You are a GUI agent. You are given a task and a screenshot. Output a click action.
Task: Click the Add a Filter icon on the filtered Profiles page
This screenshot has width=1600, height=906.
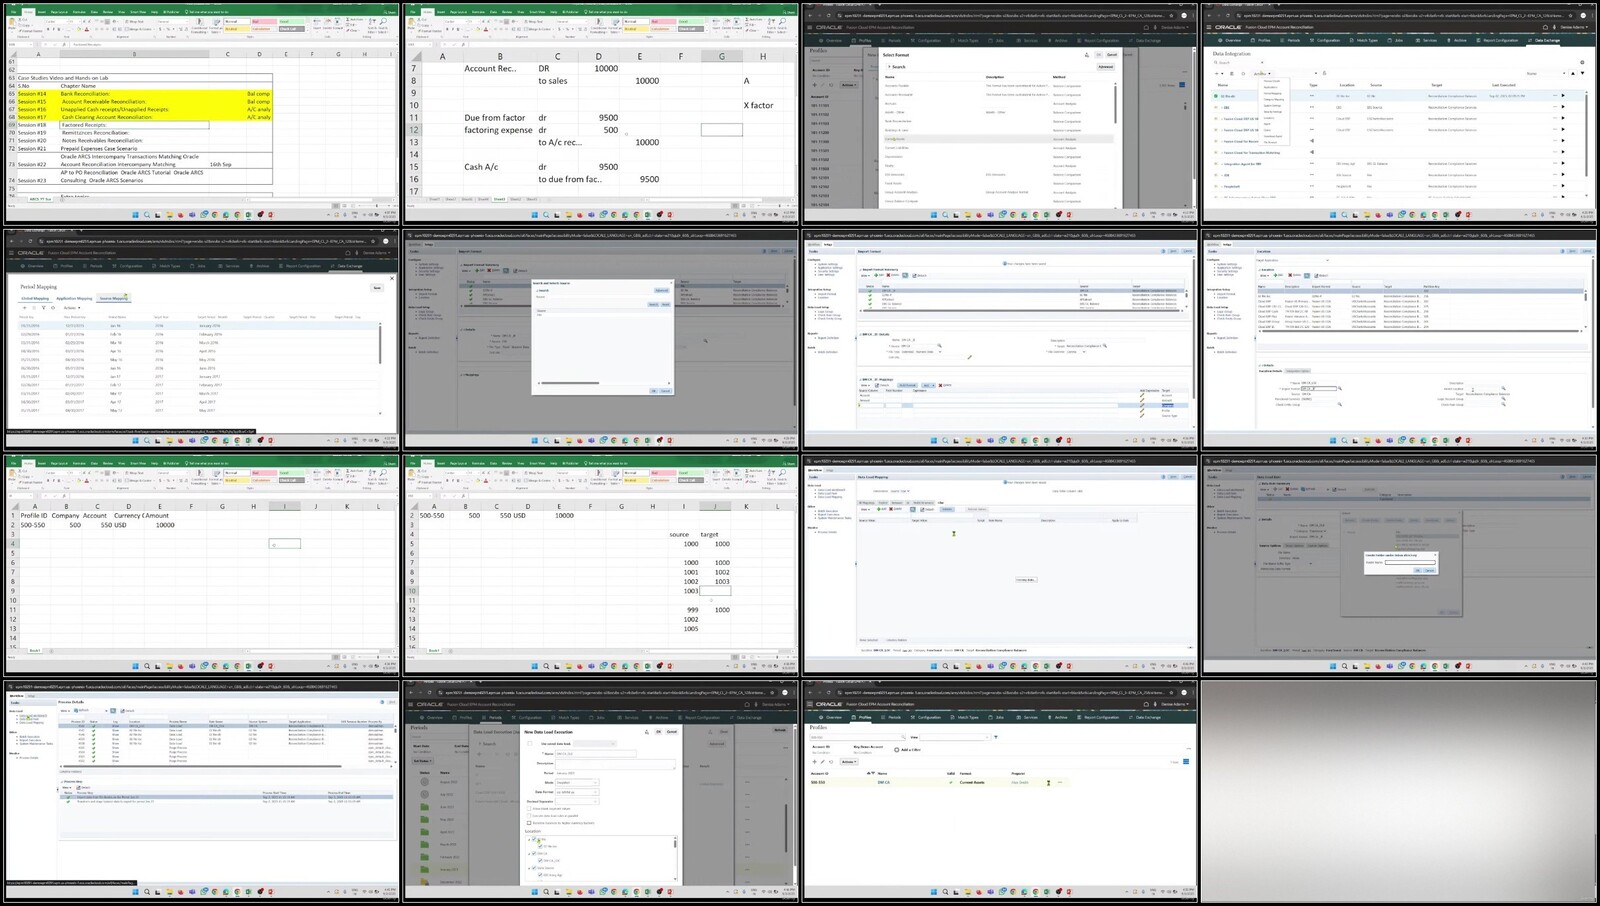(899, 749)
